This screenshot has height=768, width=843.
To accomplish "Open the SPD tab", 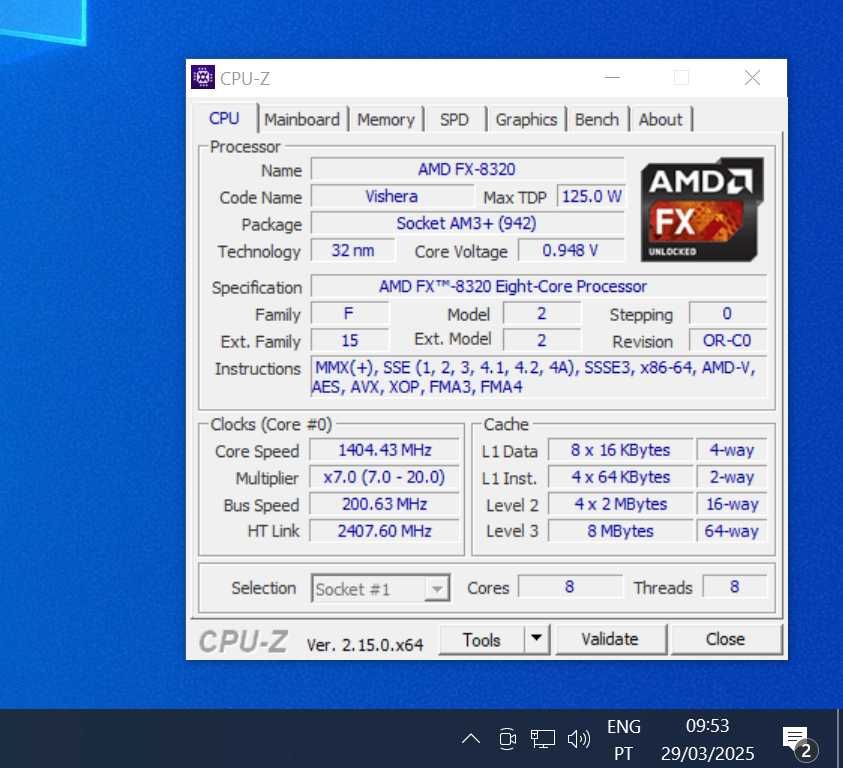I will click(x=454, y=119).
